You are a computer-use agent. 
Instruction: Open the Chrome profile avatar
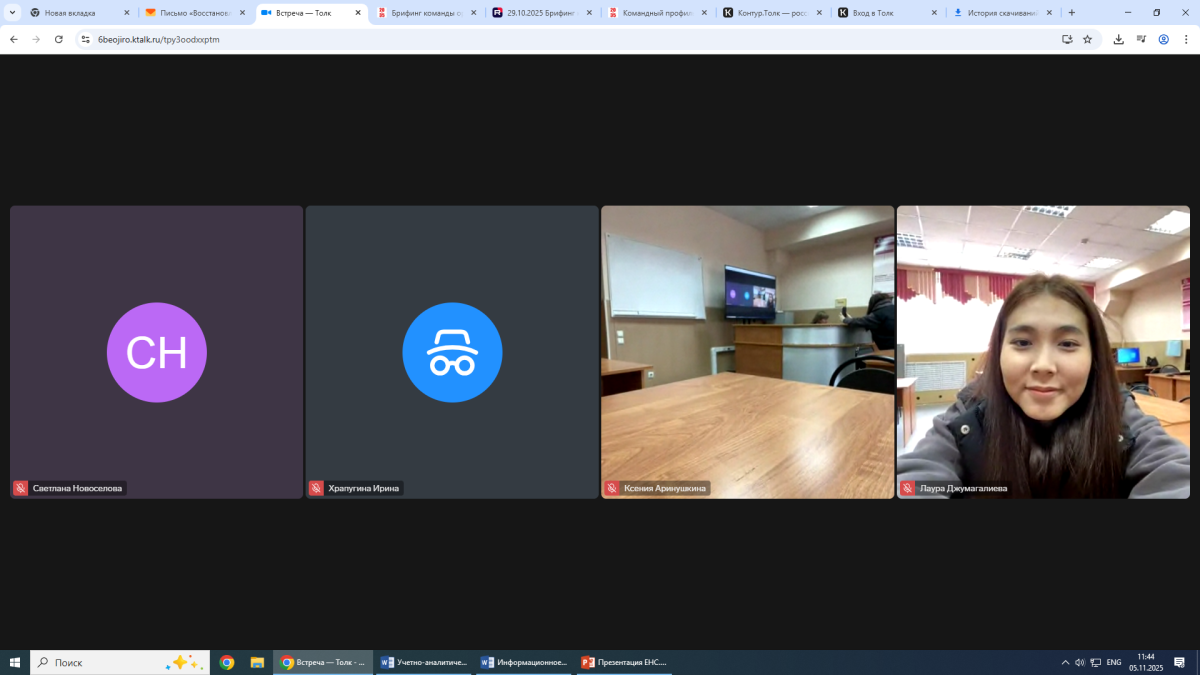tap(1163, 39)
